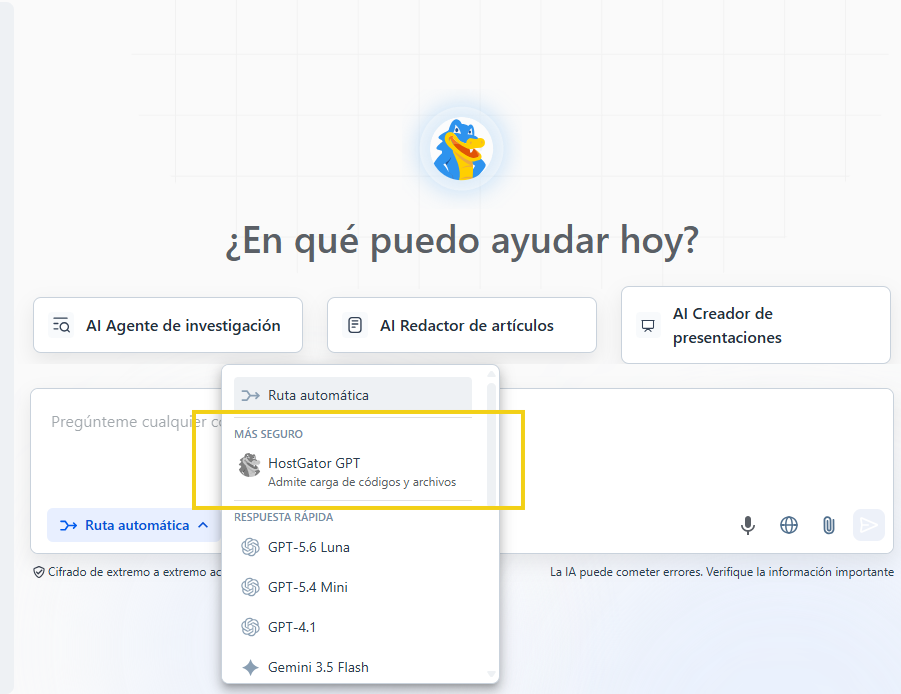
Task: Click the AI Creador de presentaciones slide icon
Action: [x=648, y=326]
